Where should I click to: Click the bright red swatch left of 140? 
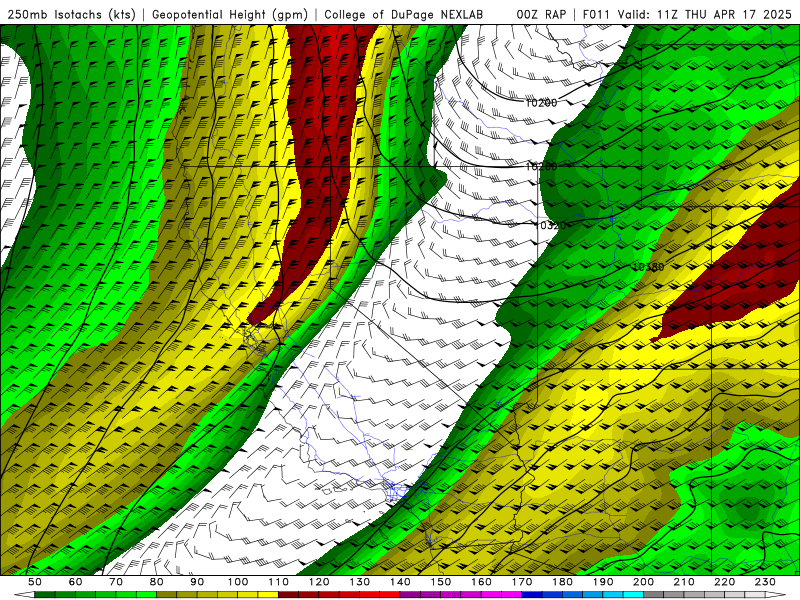tap(389, 594)
